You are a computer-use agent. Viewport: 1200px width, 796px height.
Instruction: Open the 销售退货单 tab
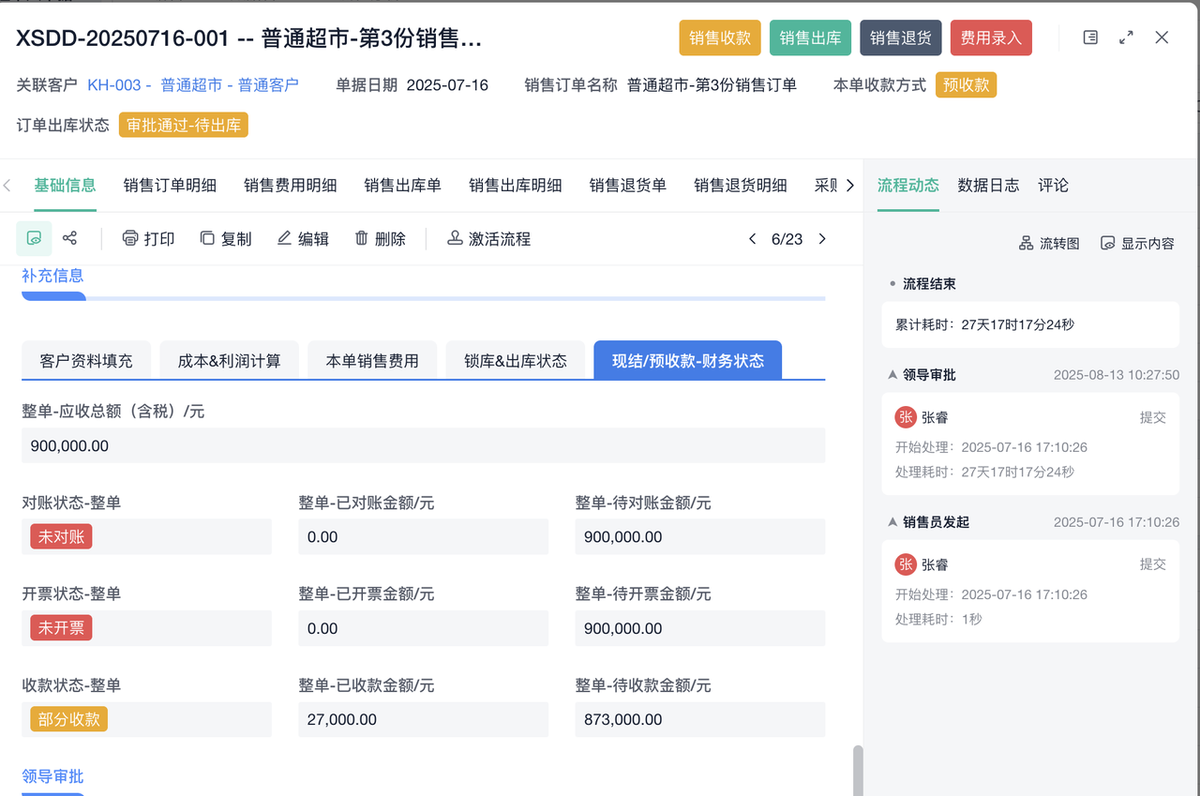(628, 185)
